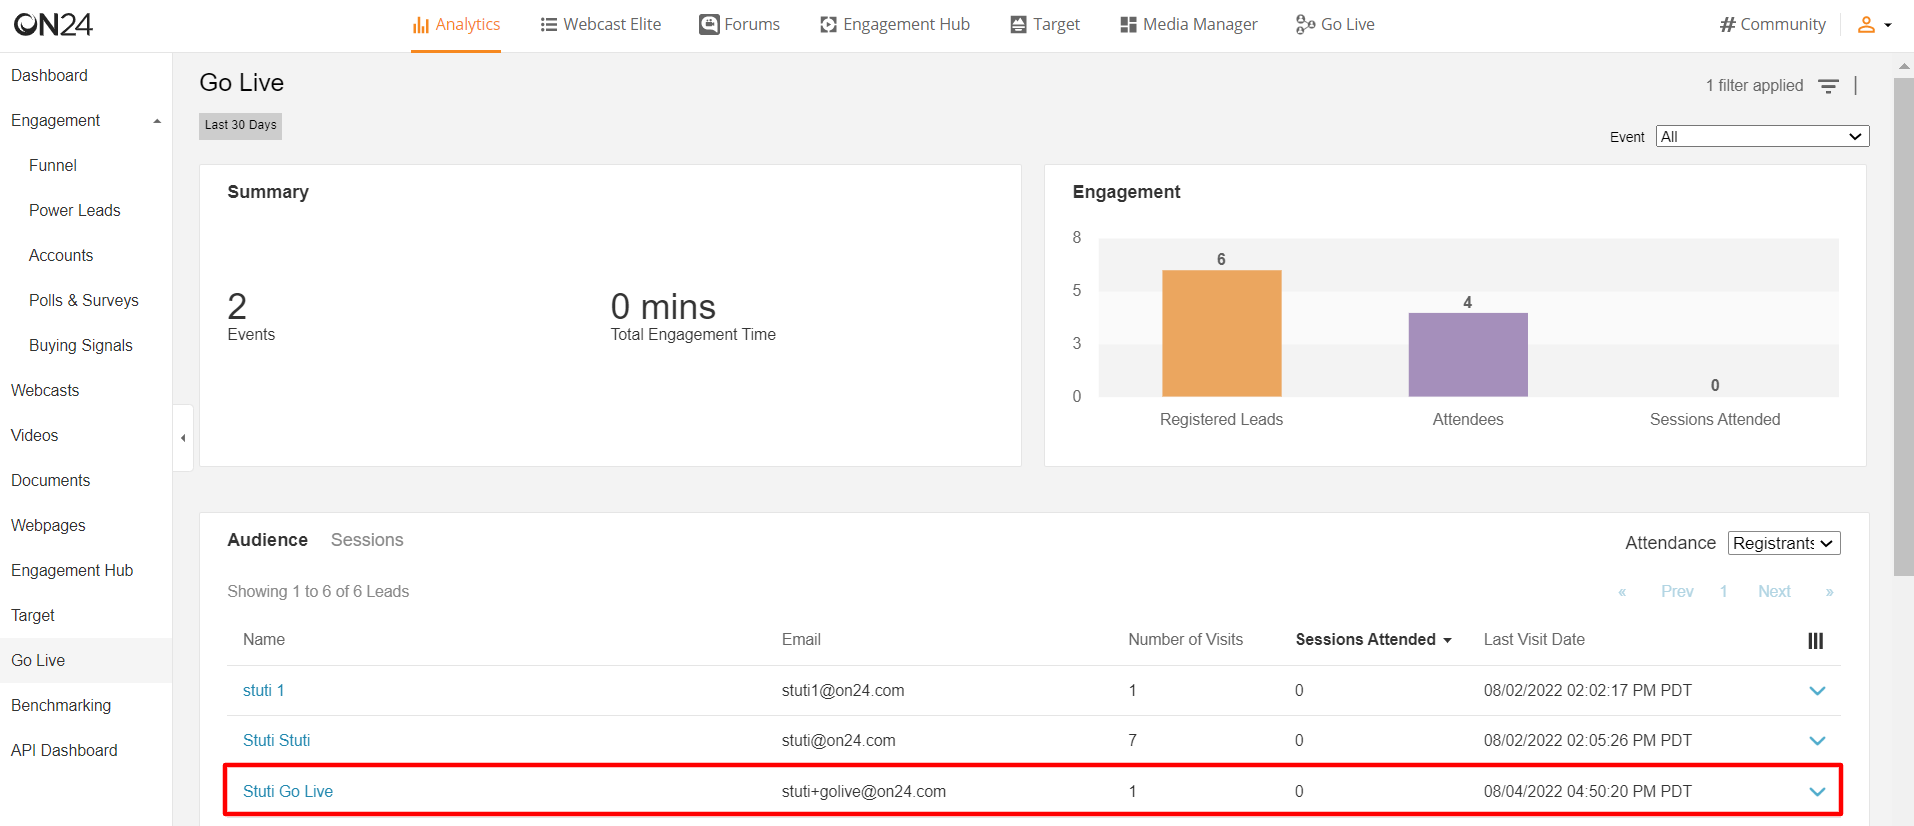Open Buying Signals in the sidebar

coord(81,345)
